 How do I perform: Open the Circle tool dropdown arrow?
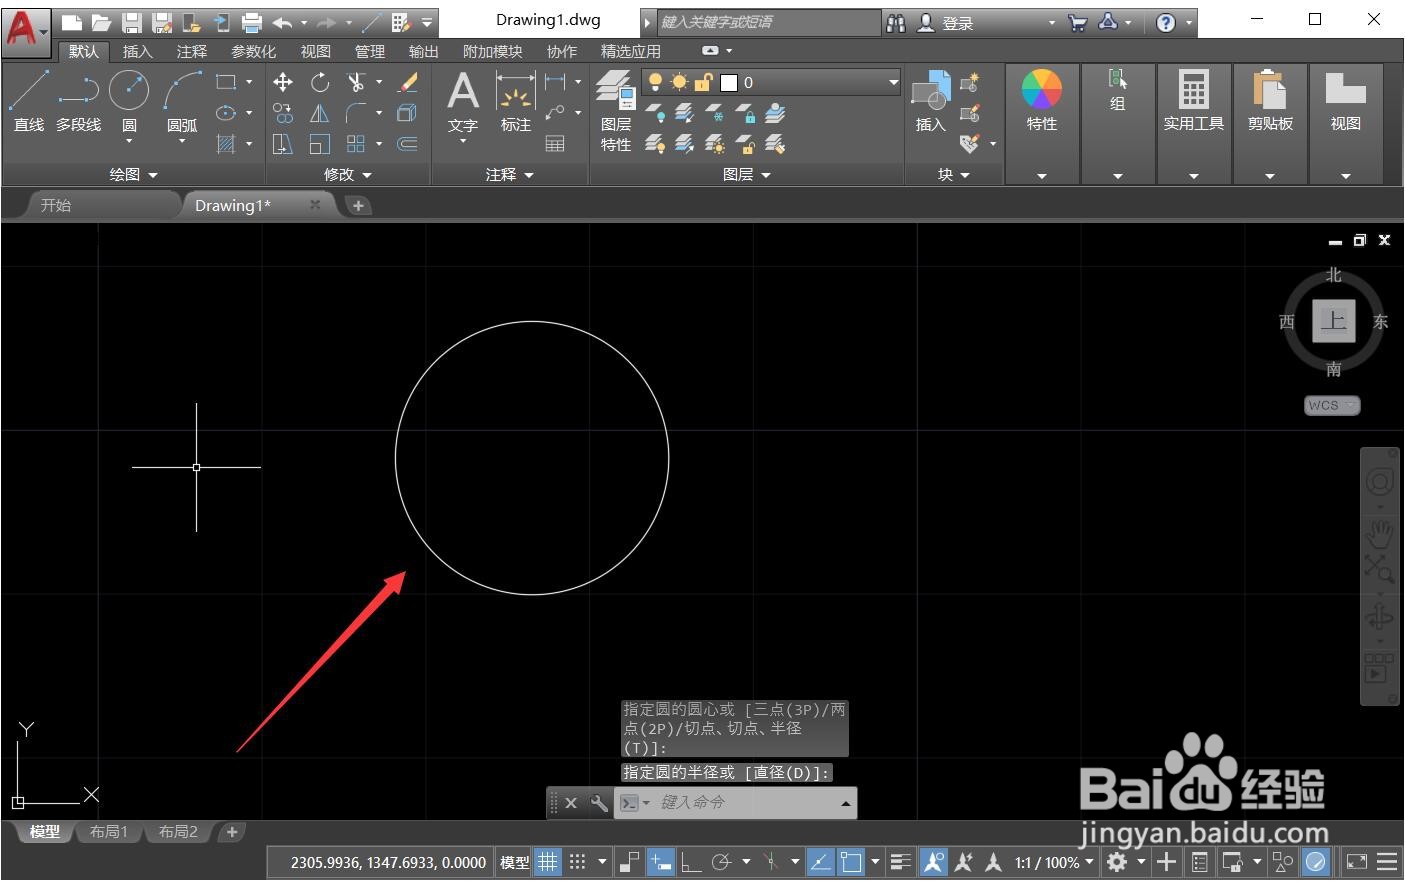[x=129, y=142]
